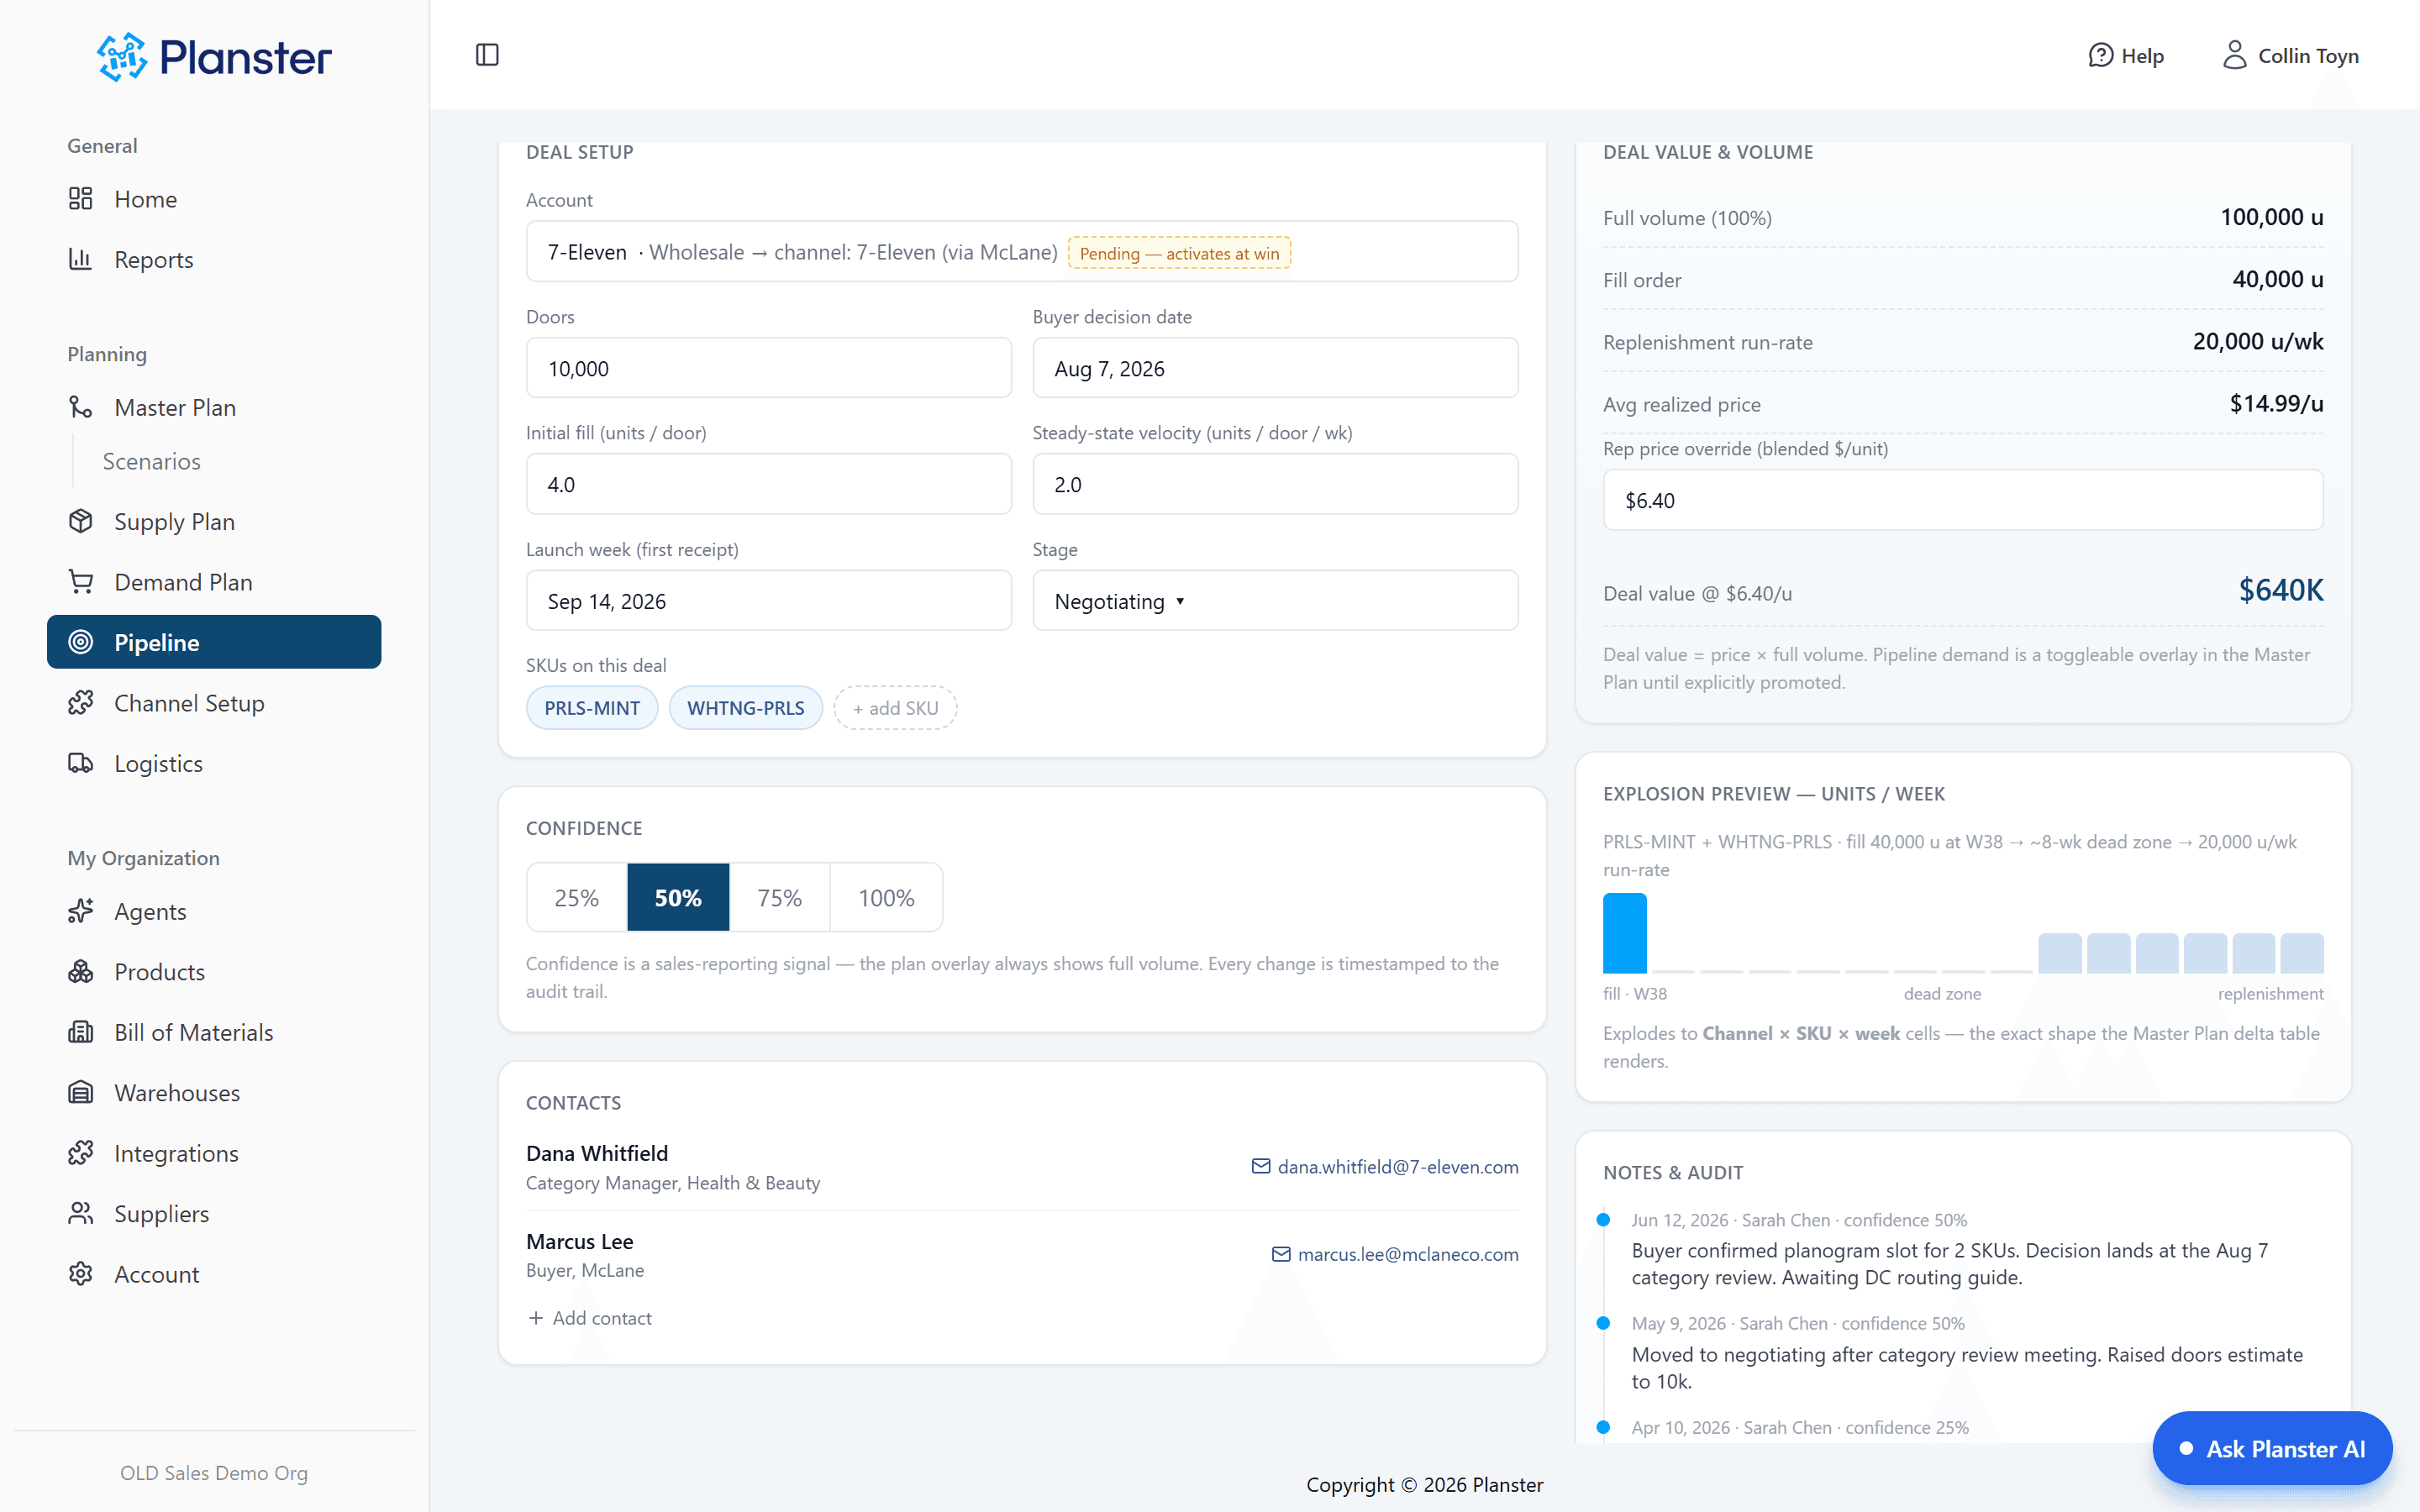Open Ask Planster AI chat
2420x1512 pixels.
click(2272, 1448)
